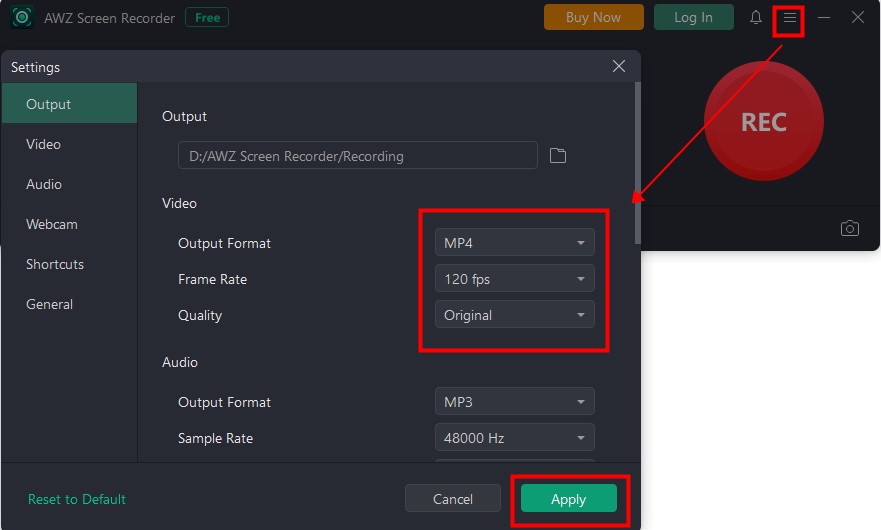Cancel the settings changes
The image size is (881, 530).
[x=452, y=499]
